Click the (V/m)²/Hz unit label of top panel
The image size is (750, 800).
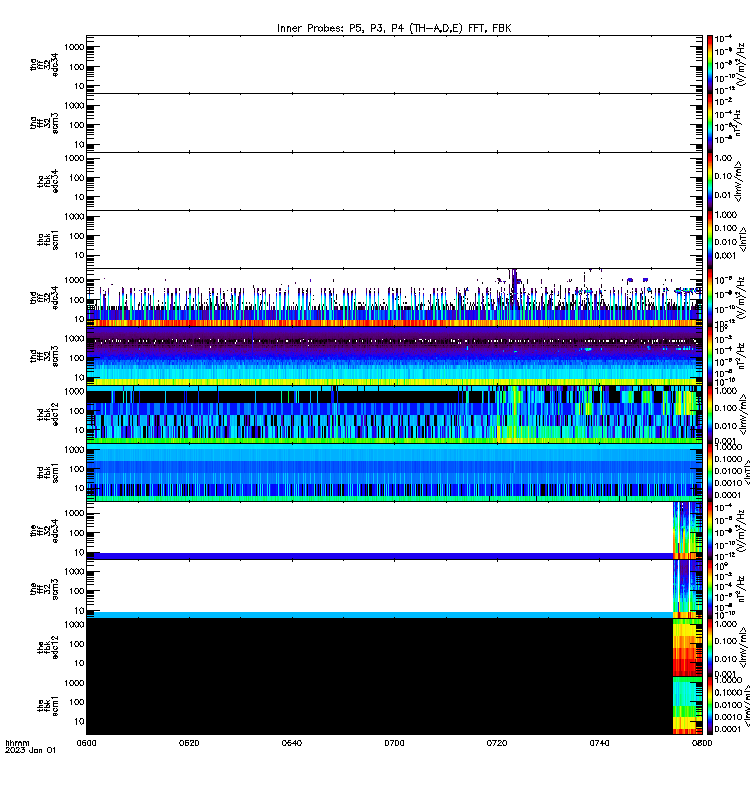[742, 64]
